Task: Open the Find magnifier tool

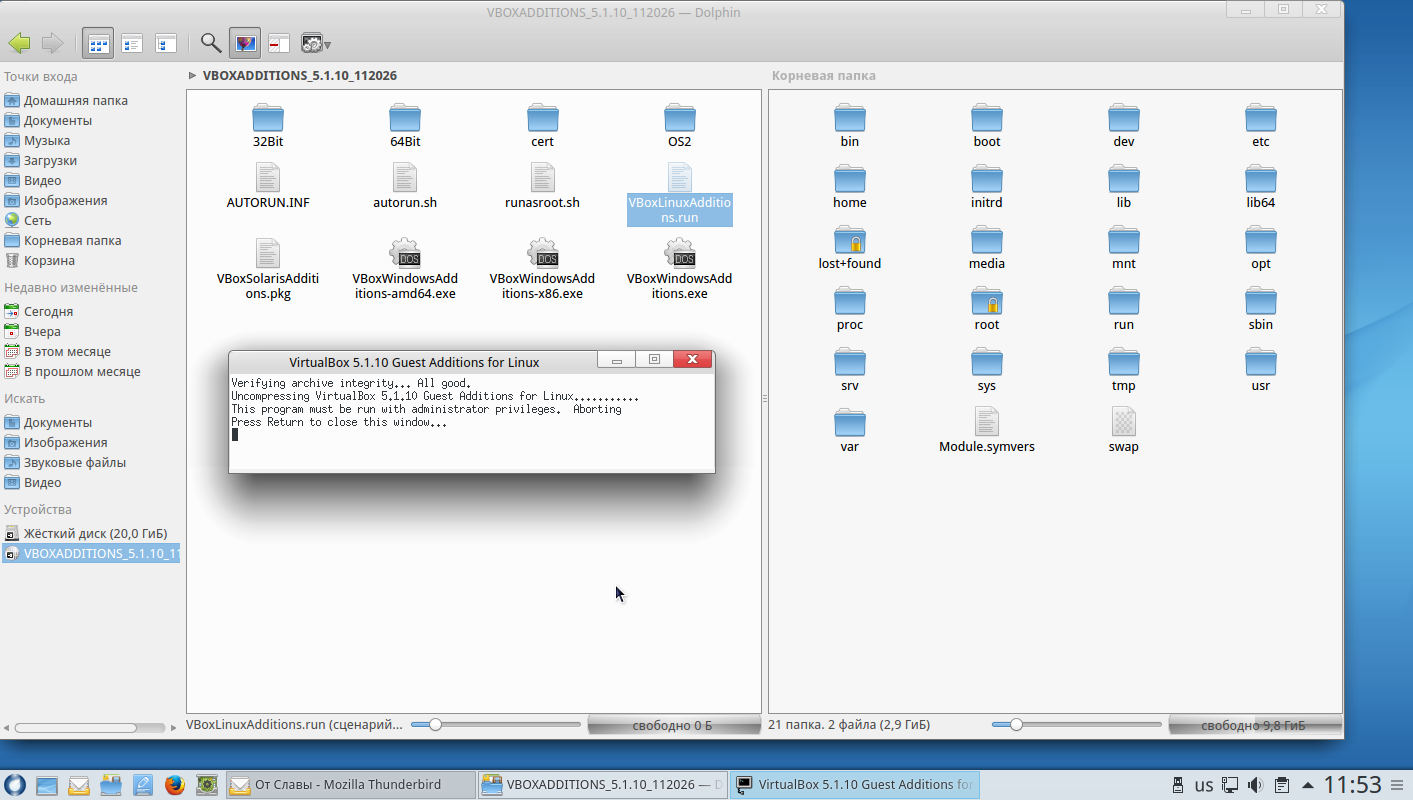Action: (211, 43)
